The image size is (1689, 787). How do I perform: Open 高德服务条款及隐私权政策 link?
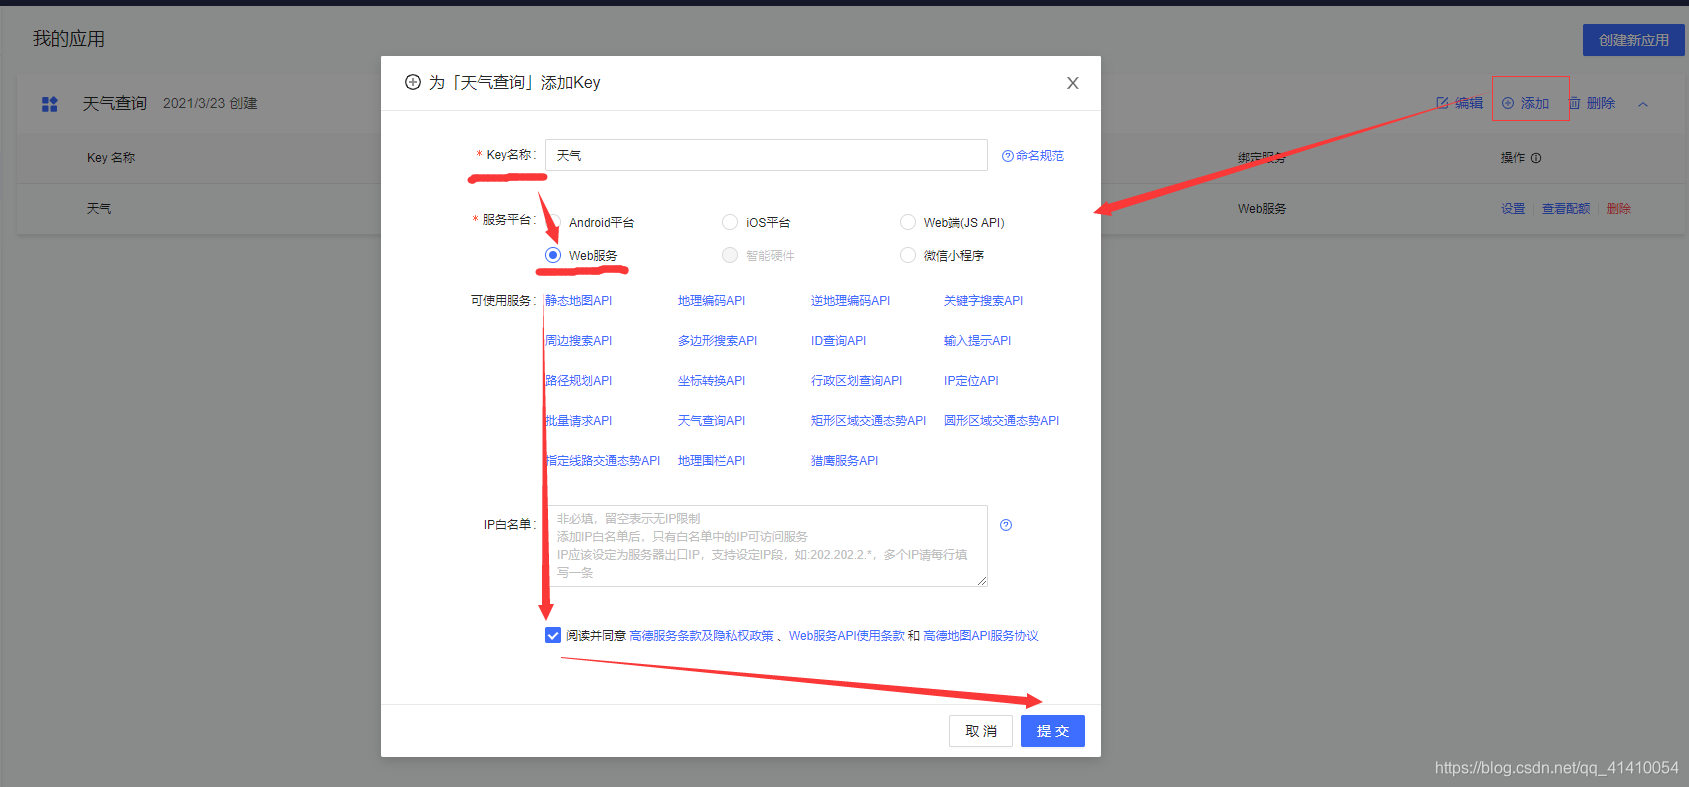[702, 636]
